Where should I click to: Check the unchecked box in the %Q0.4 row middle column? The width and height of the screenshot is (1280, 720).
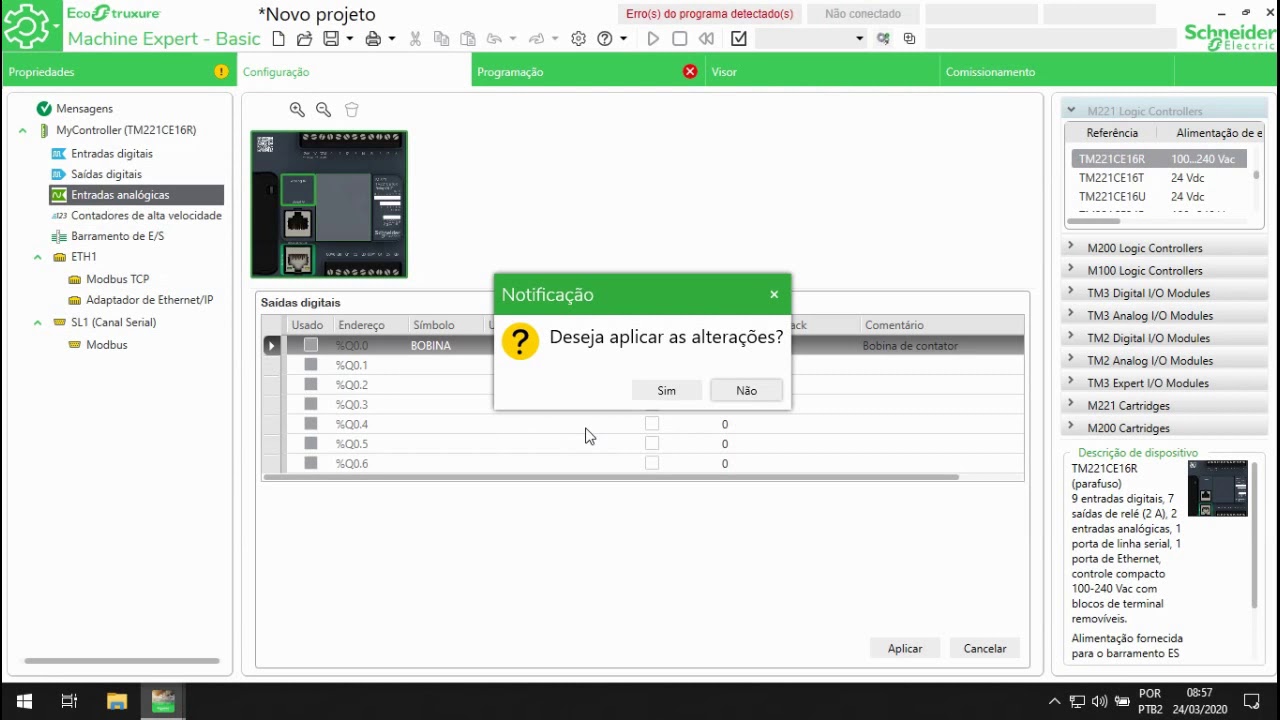click(x=652, y=424)
